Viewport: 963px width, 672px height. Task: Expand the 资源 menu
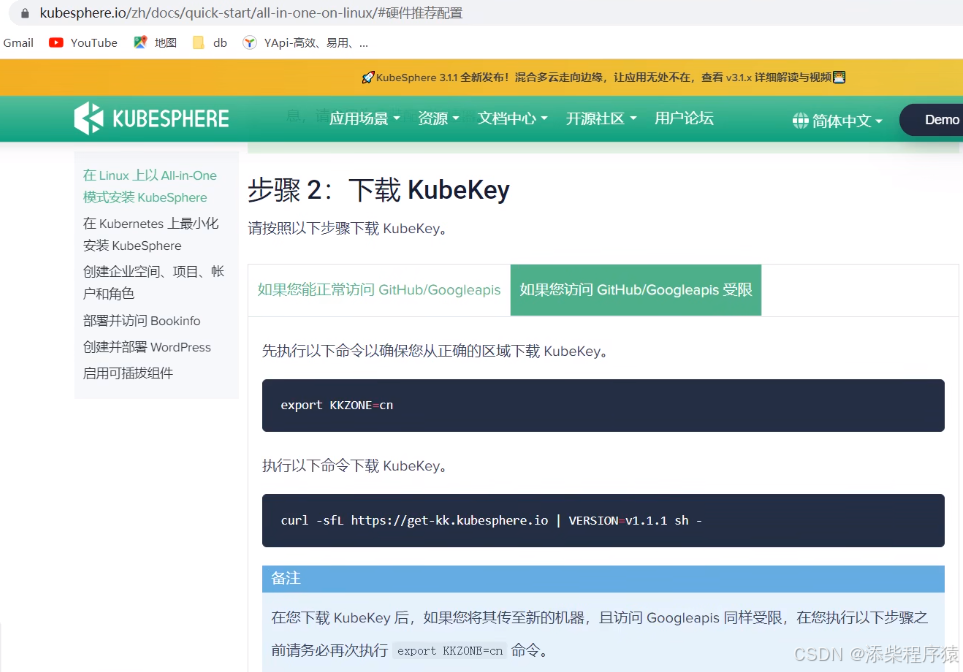[439, 119]
